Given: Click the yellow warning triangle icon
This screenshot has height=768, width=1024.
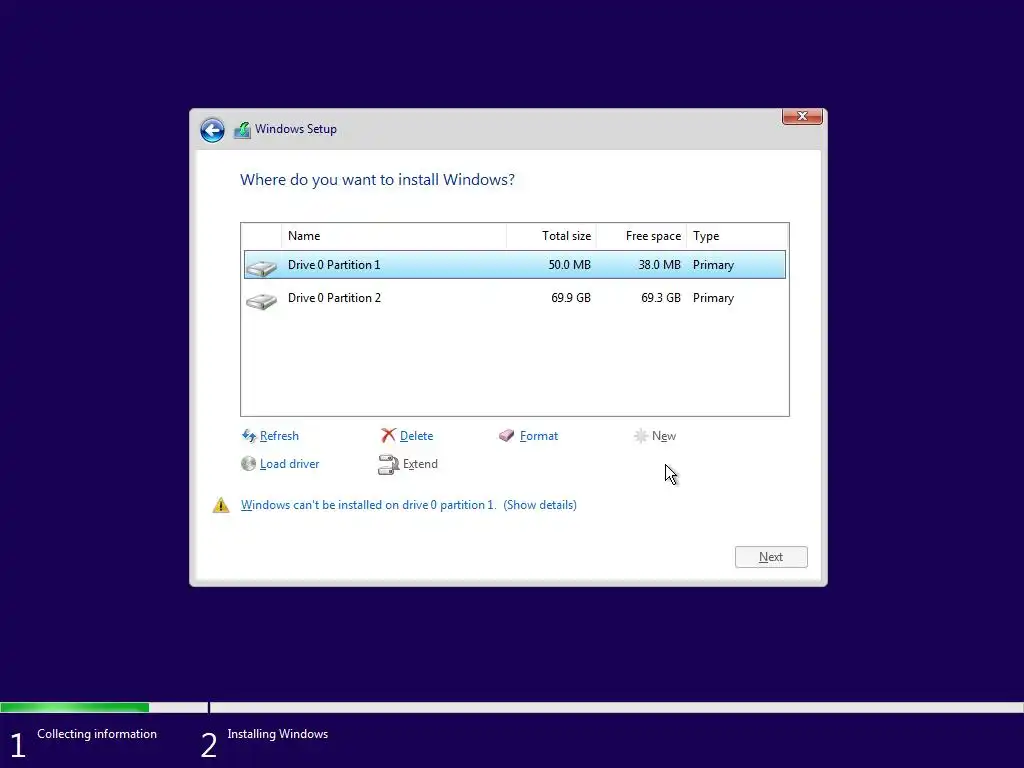Looking at the screenshot, I should [x=221, y=505].
